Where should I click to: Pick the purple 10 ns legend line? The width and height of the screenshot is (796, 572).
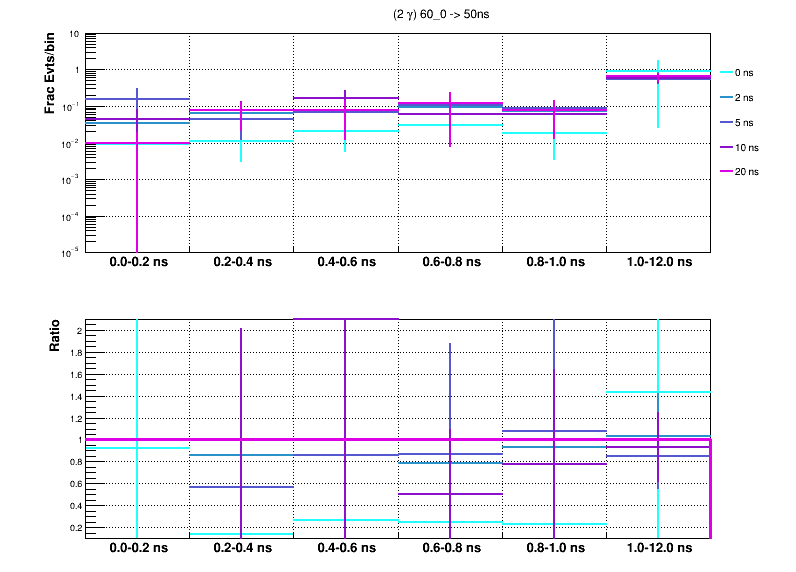point(727,147)
